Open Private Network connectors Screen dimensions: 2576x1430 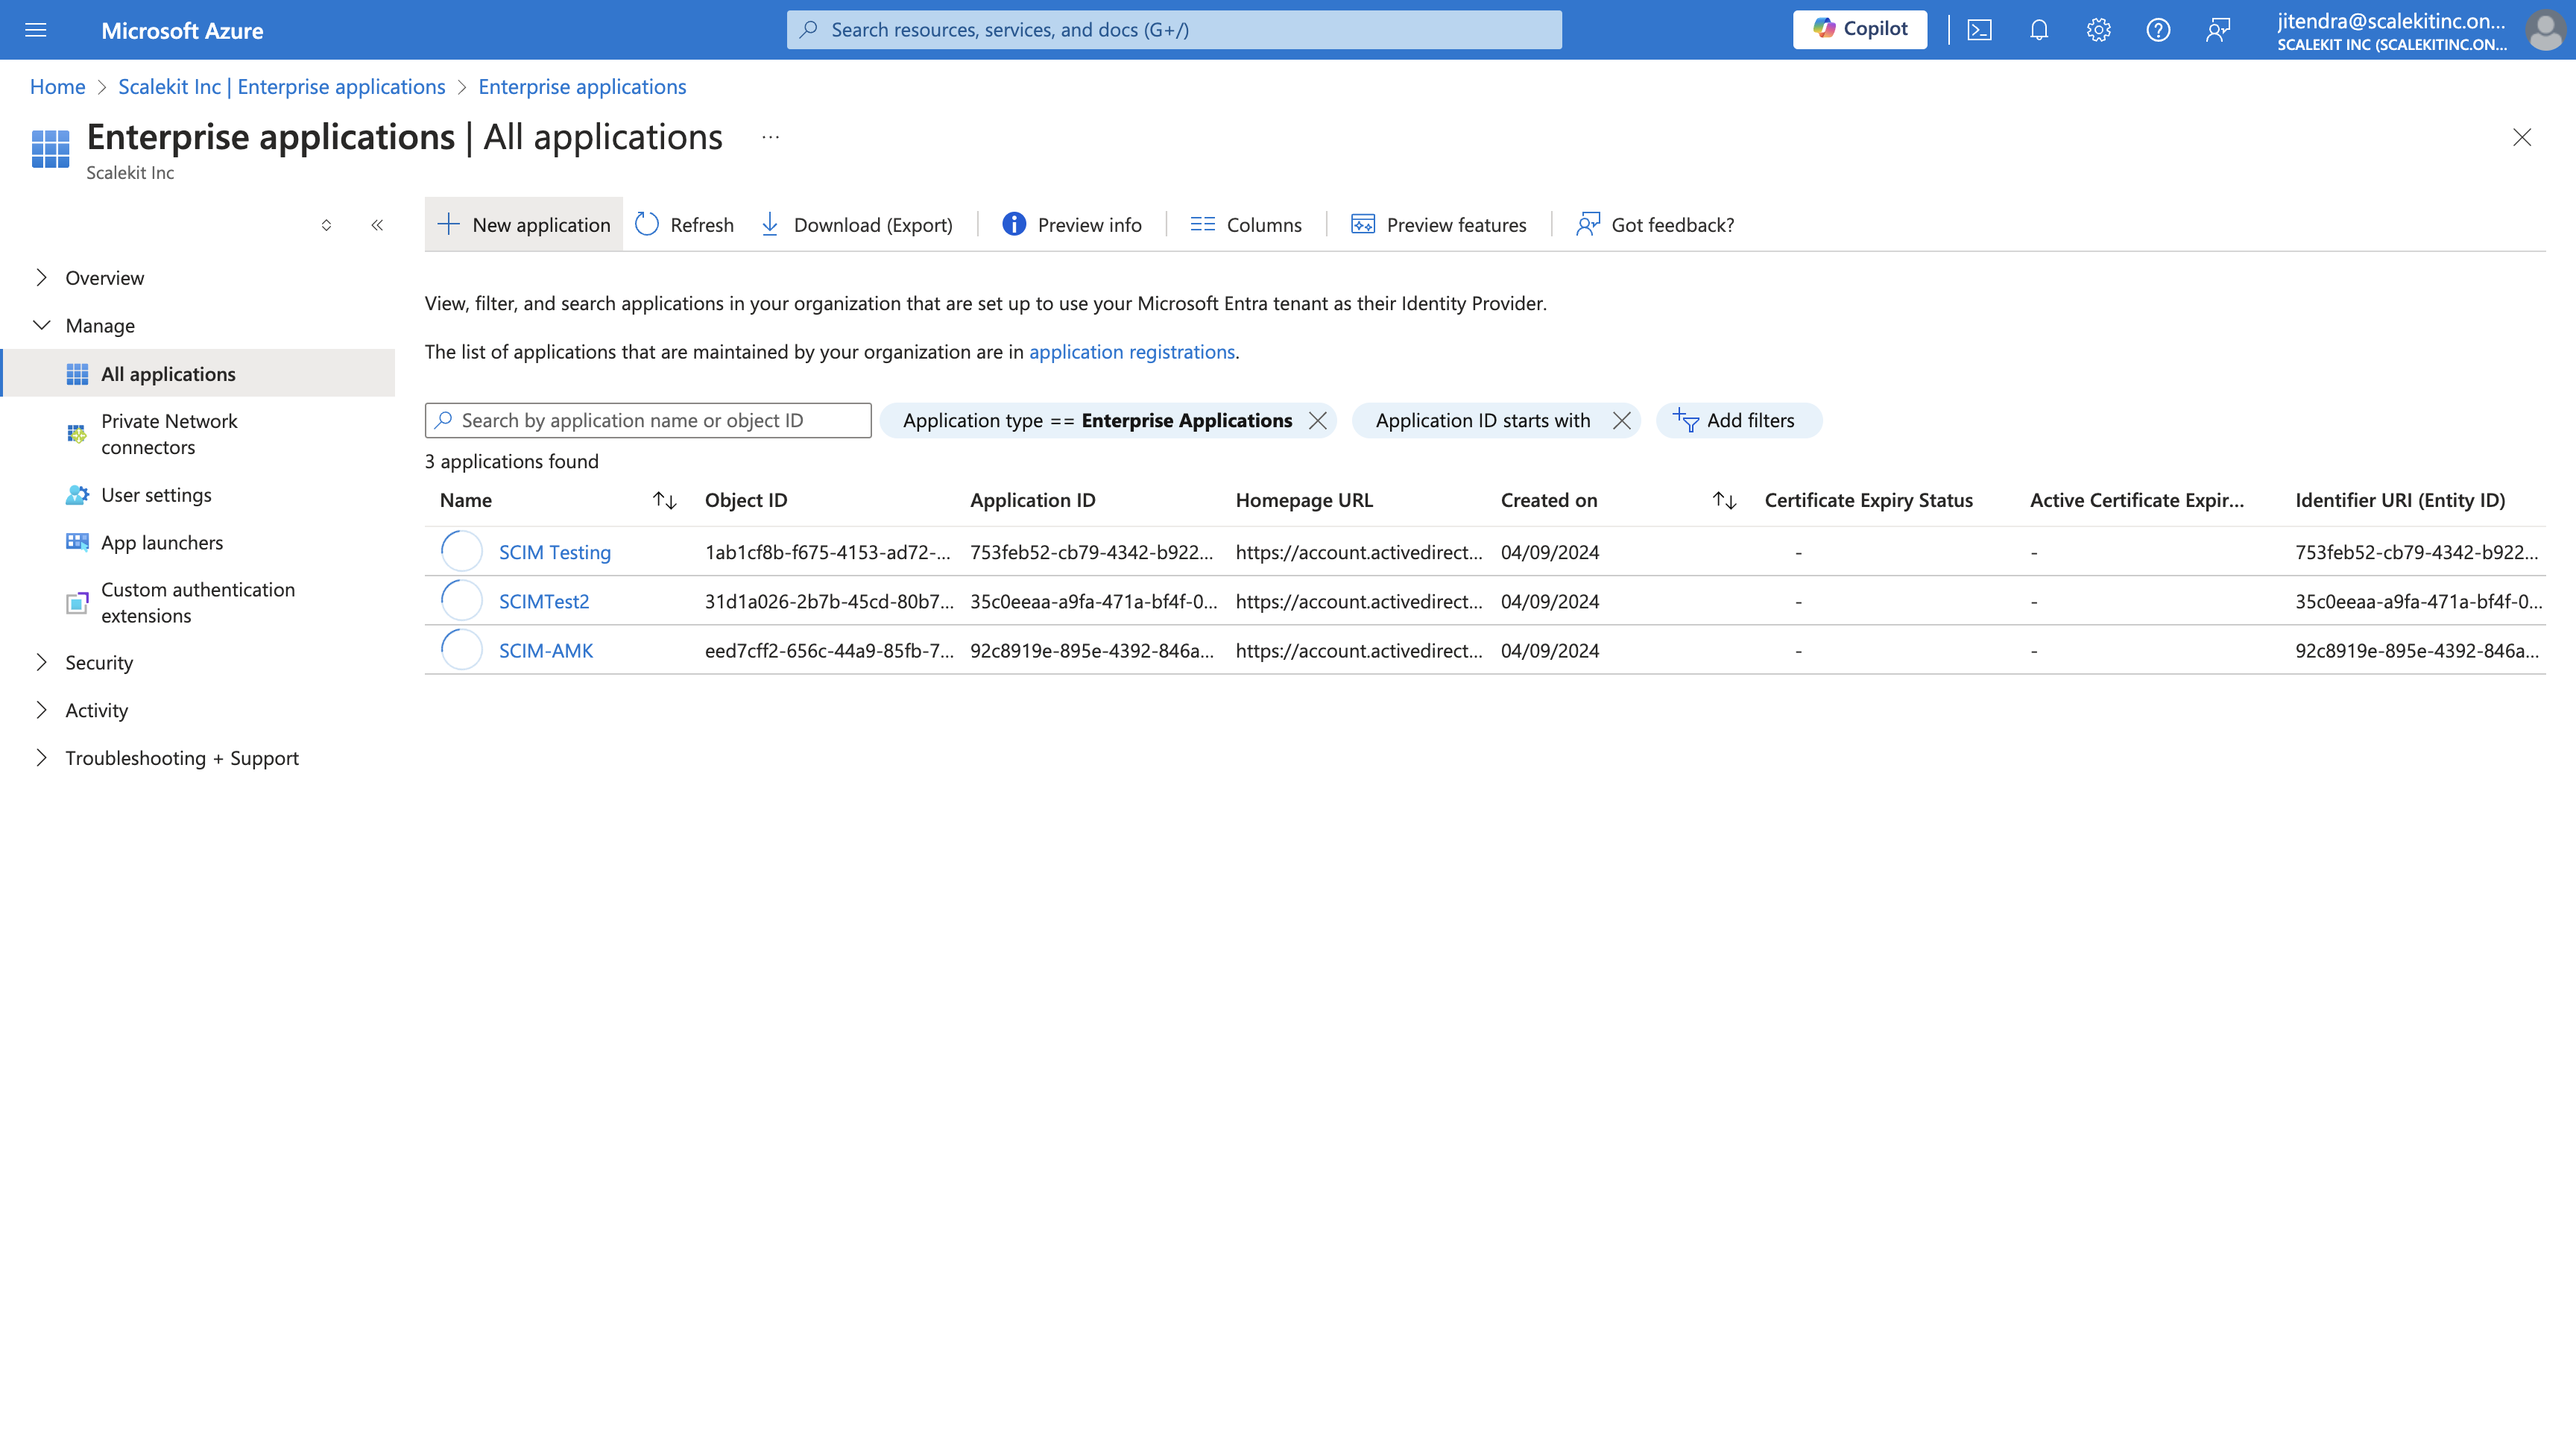pos(169,434)
